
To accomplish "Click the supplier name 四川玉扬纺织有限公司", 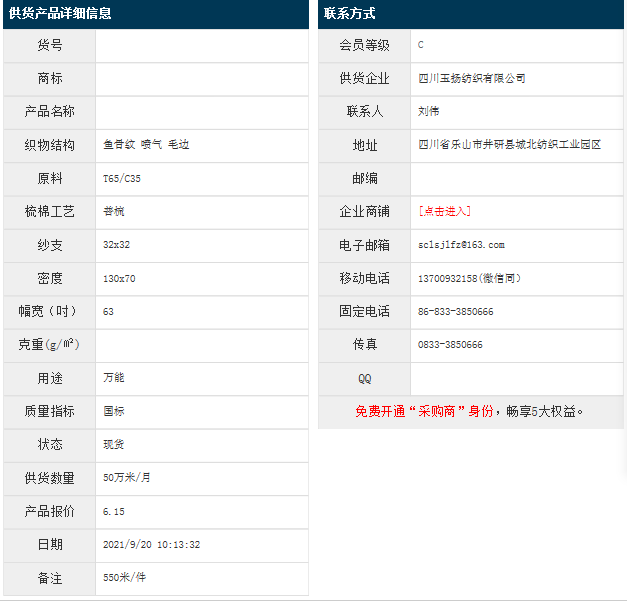I will point(471,78).
